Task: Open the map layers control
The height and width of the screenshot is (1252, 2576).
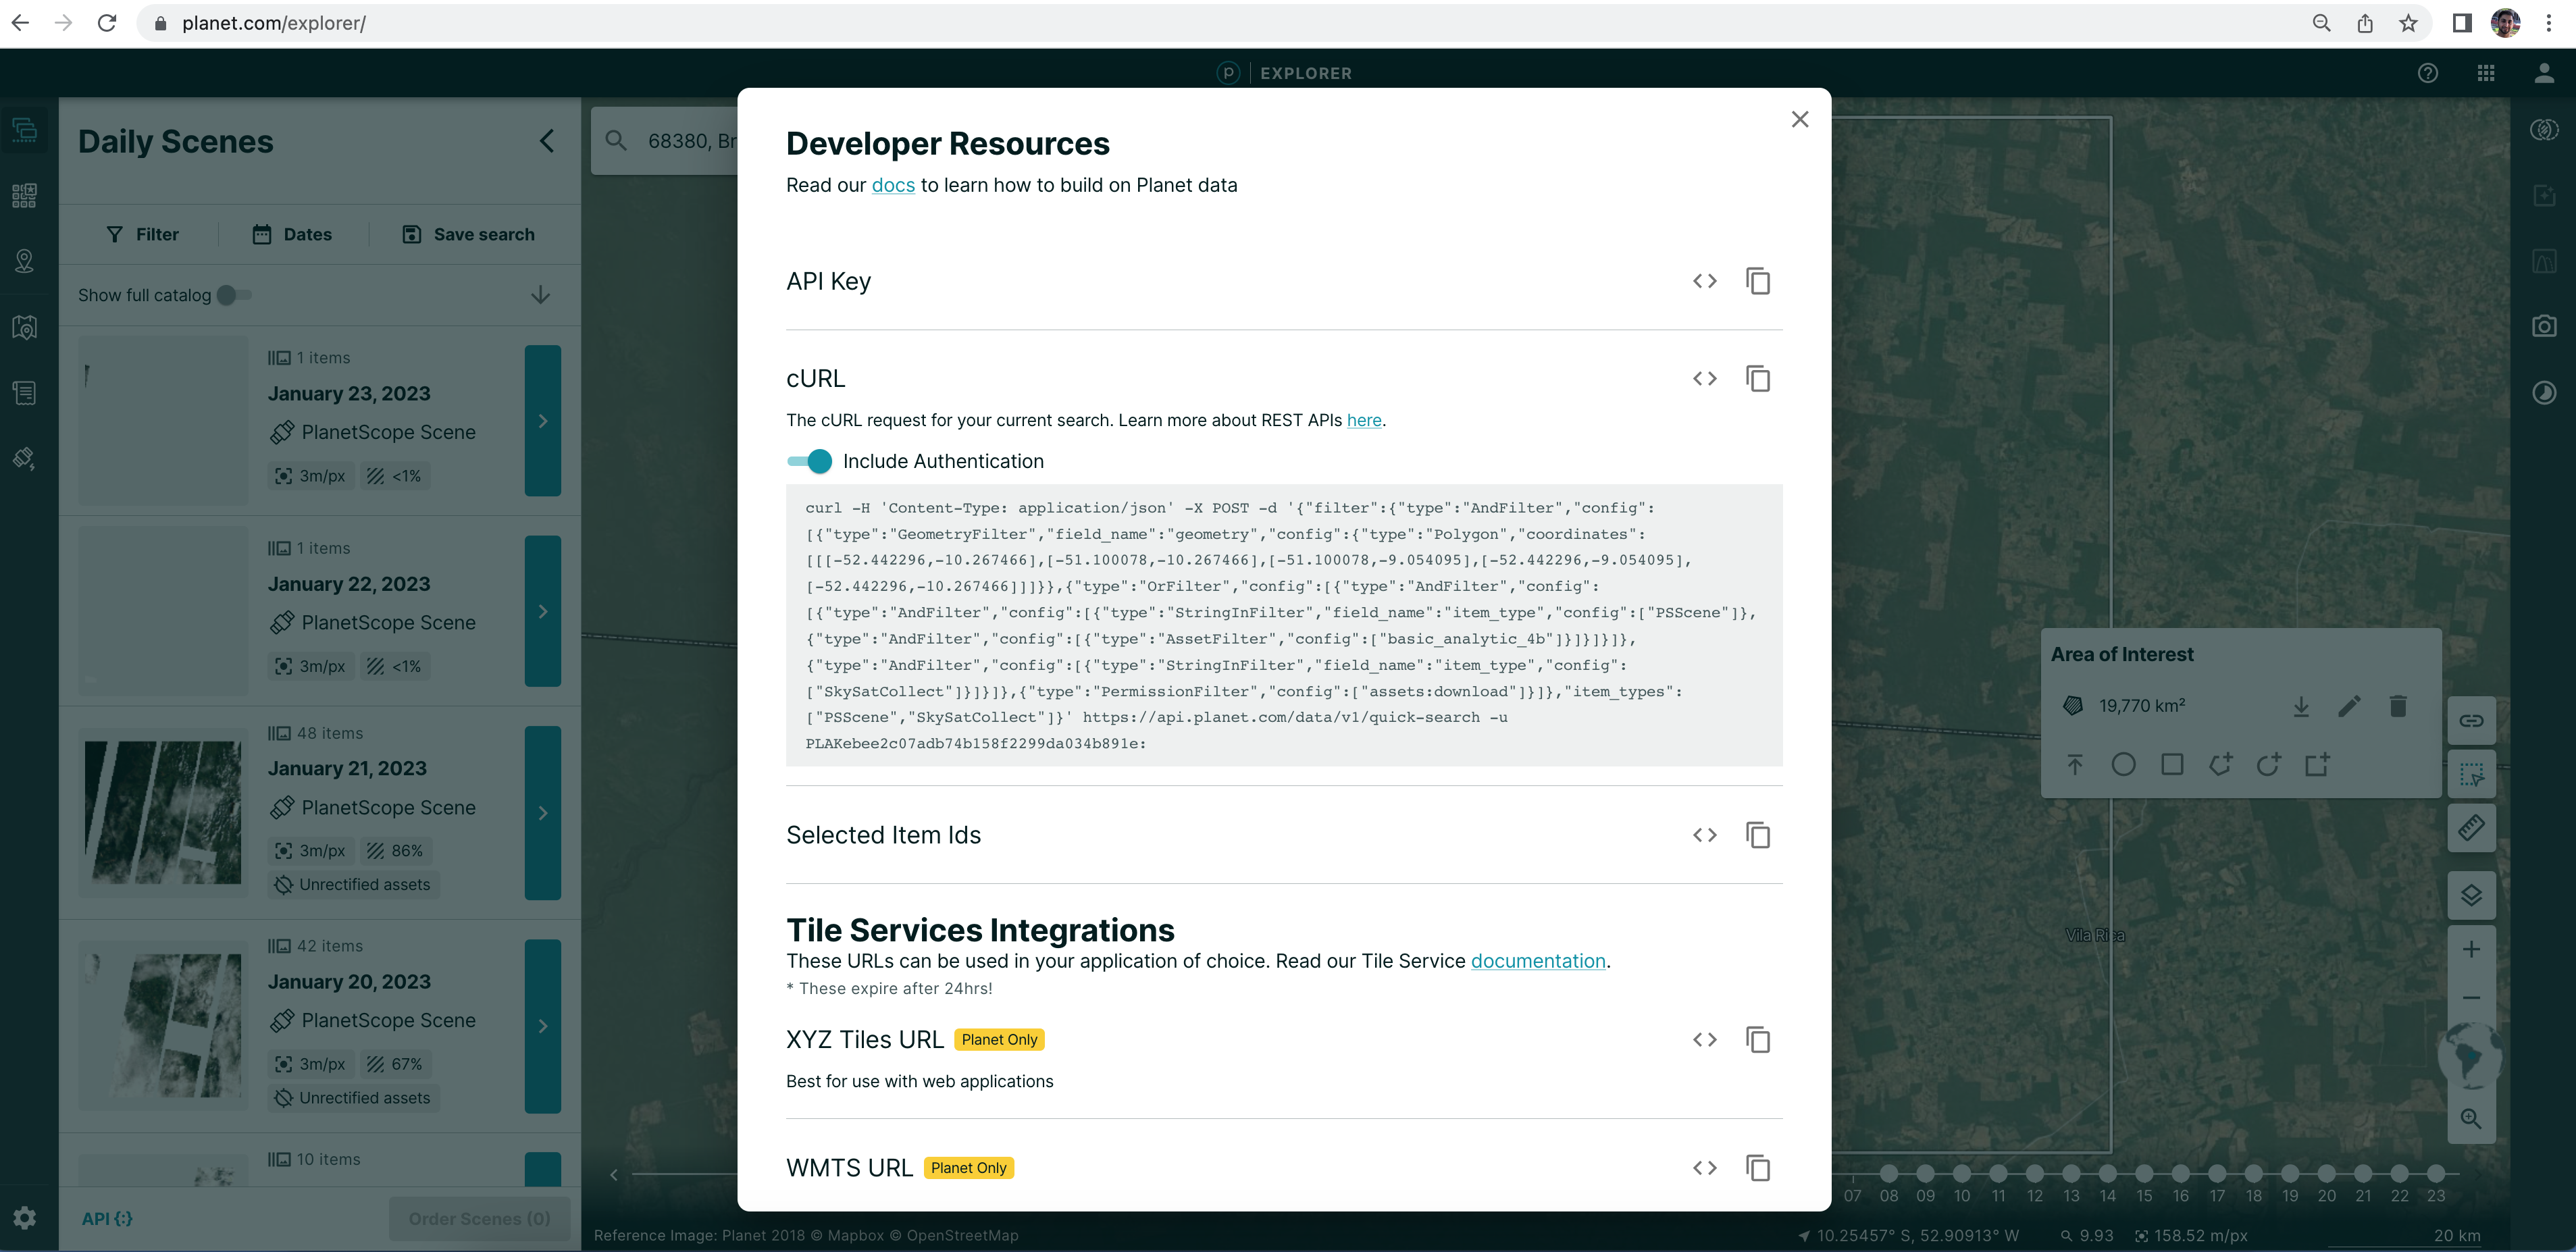Action: tap(2471, 895)
